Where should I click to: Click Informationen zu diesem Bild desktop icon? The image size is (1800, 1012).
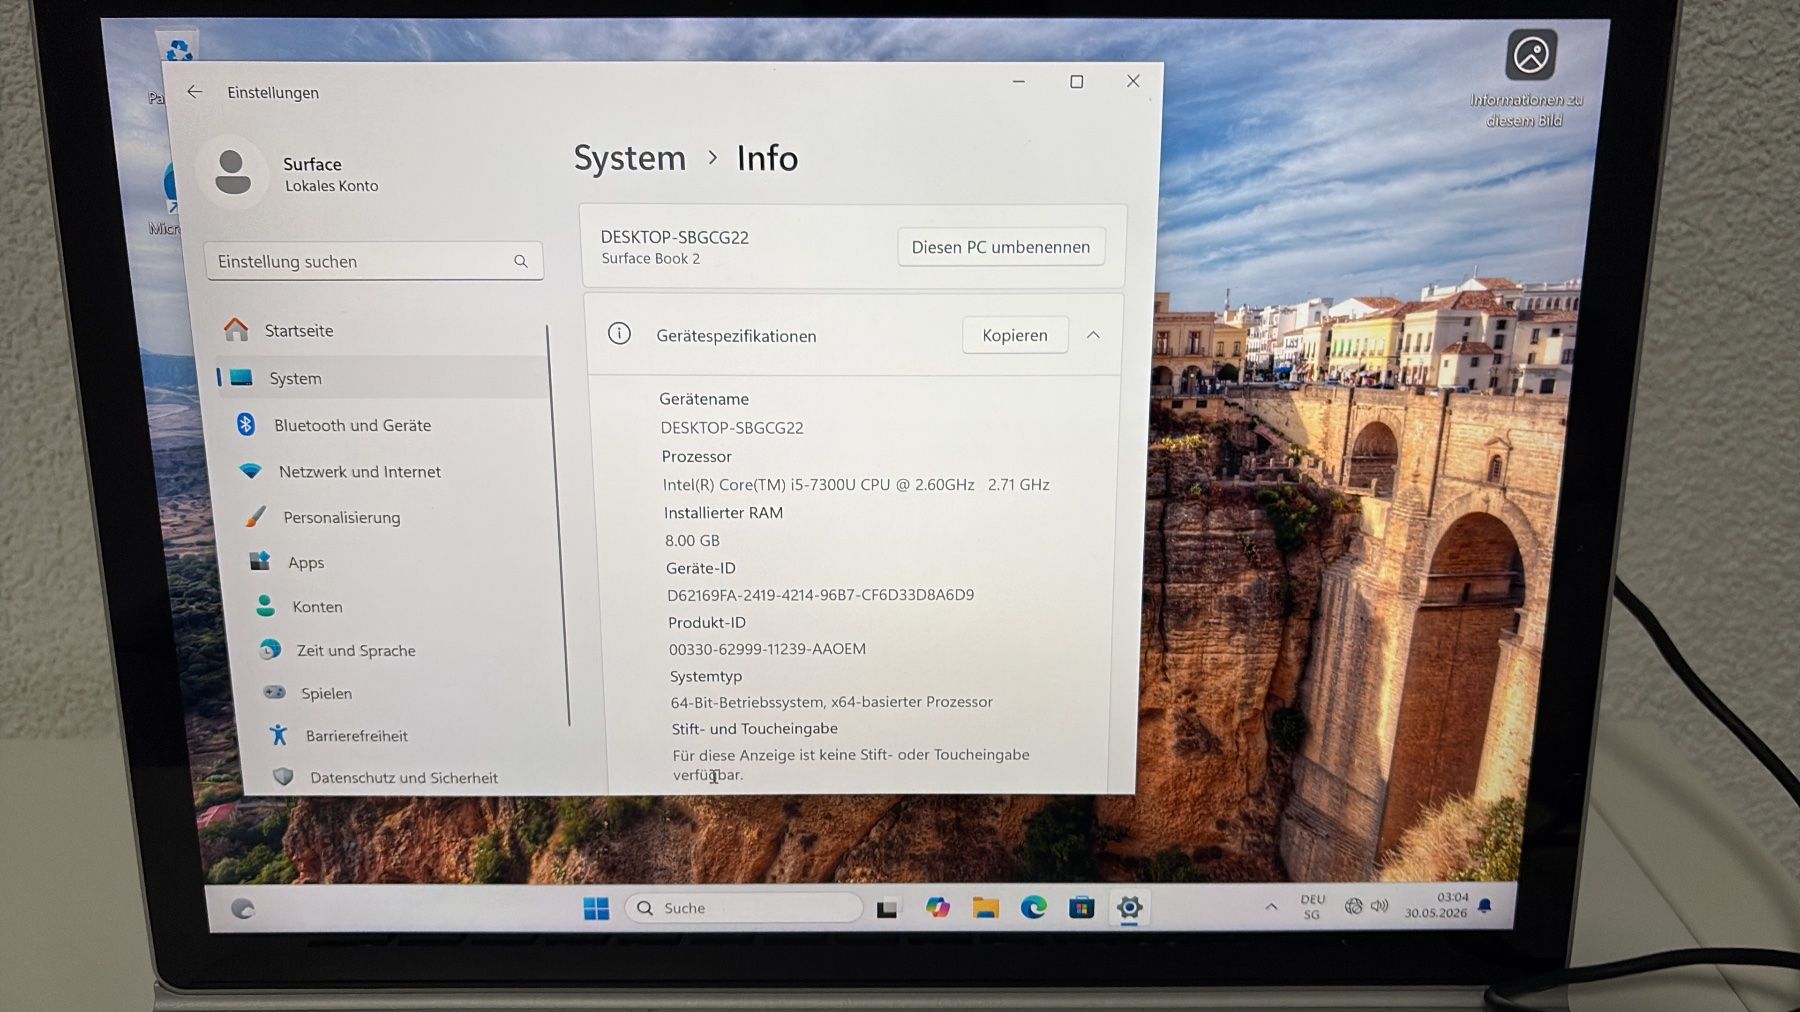[1527, 80]
